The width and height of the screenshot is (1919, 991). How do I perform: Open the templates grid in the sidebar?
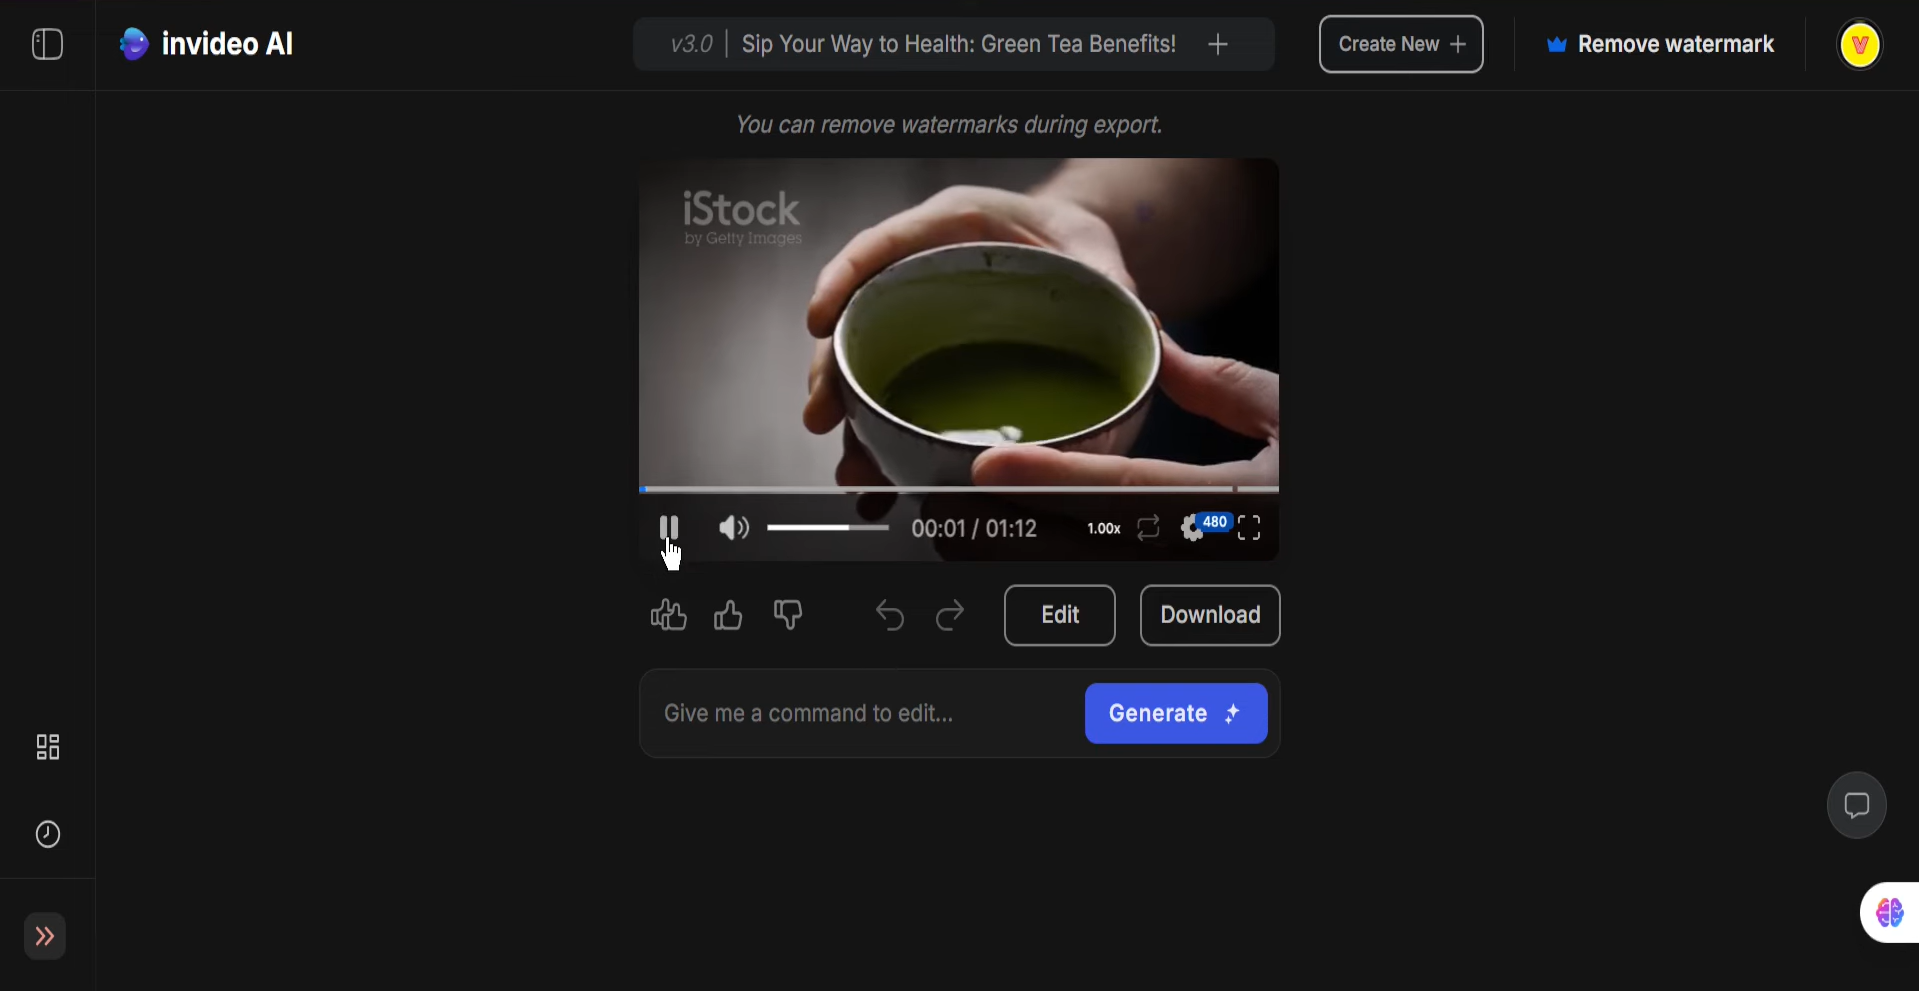tap(46, 747)
